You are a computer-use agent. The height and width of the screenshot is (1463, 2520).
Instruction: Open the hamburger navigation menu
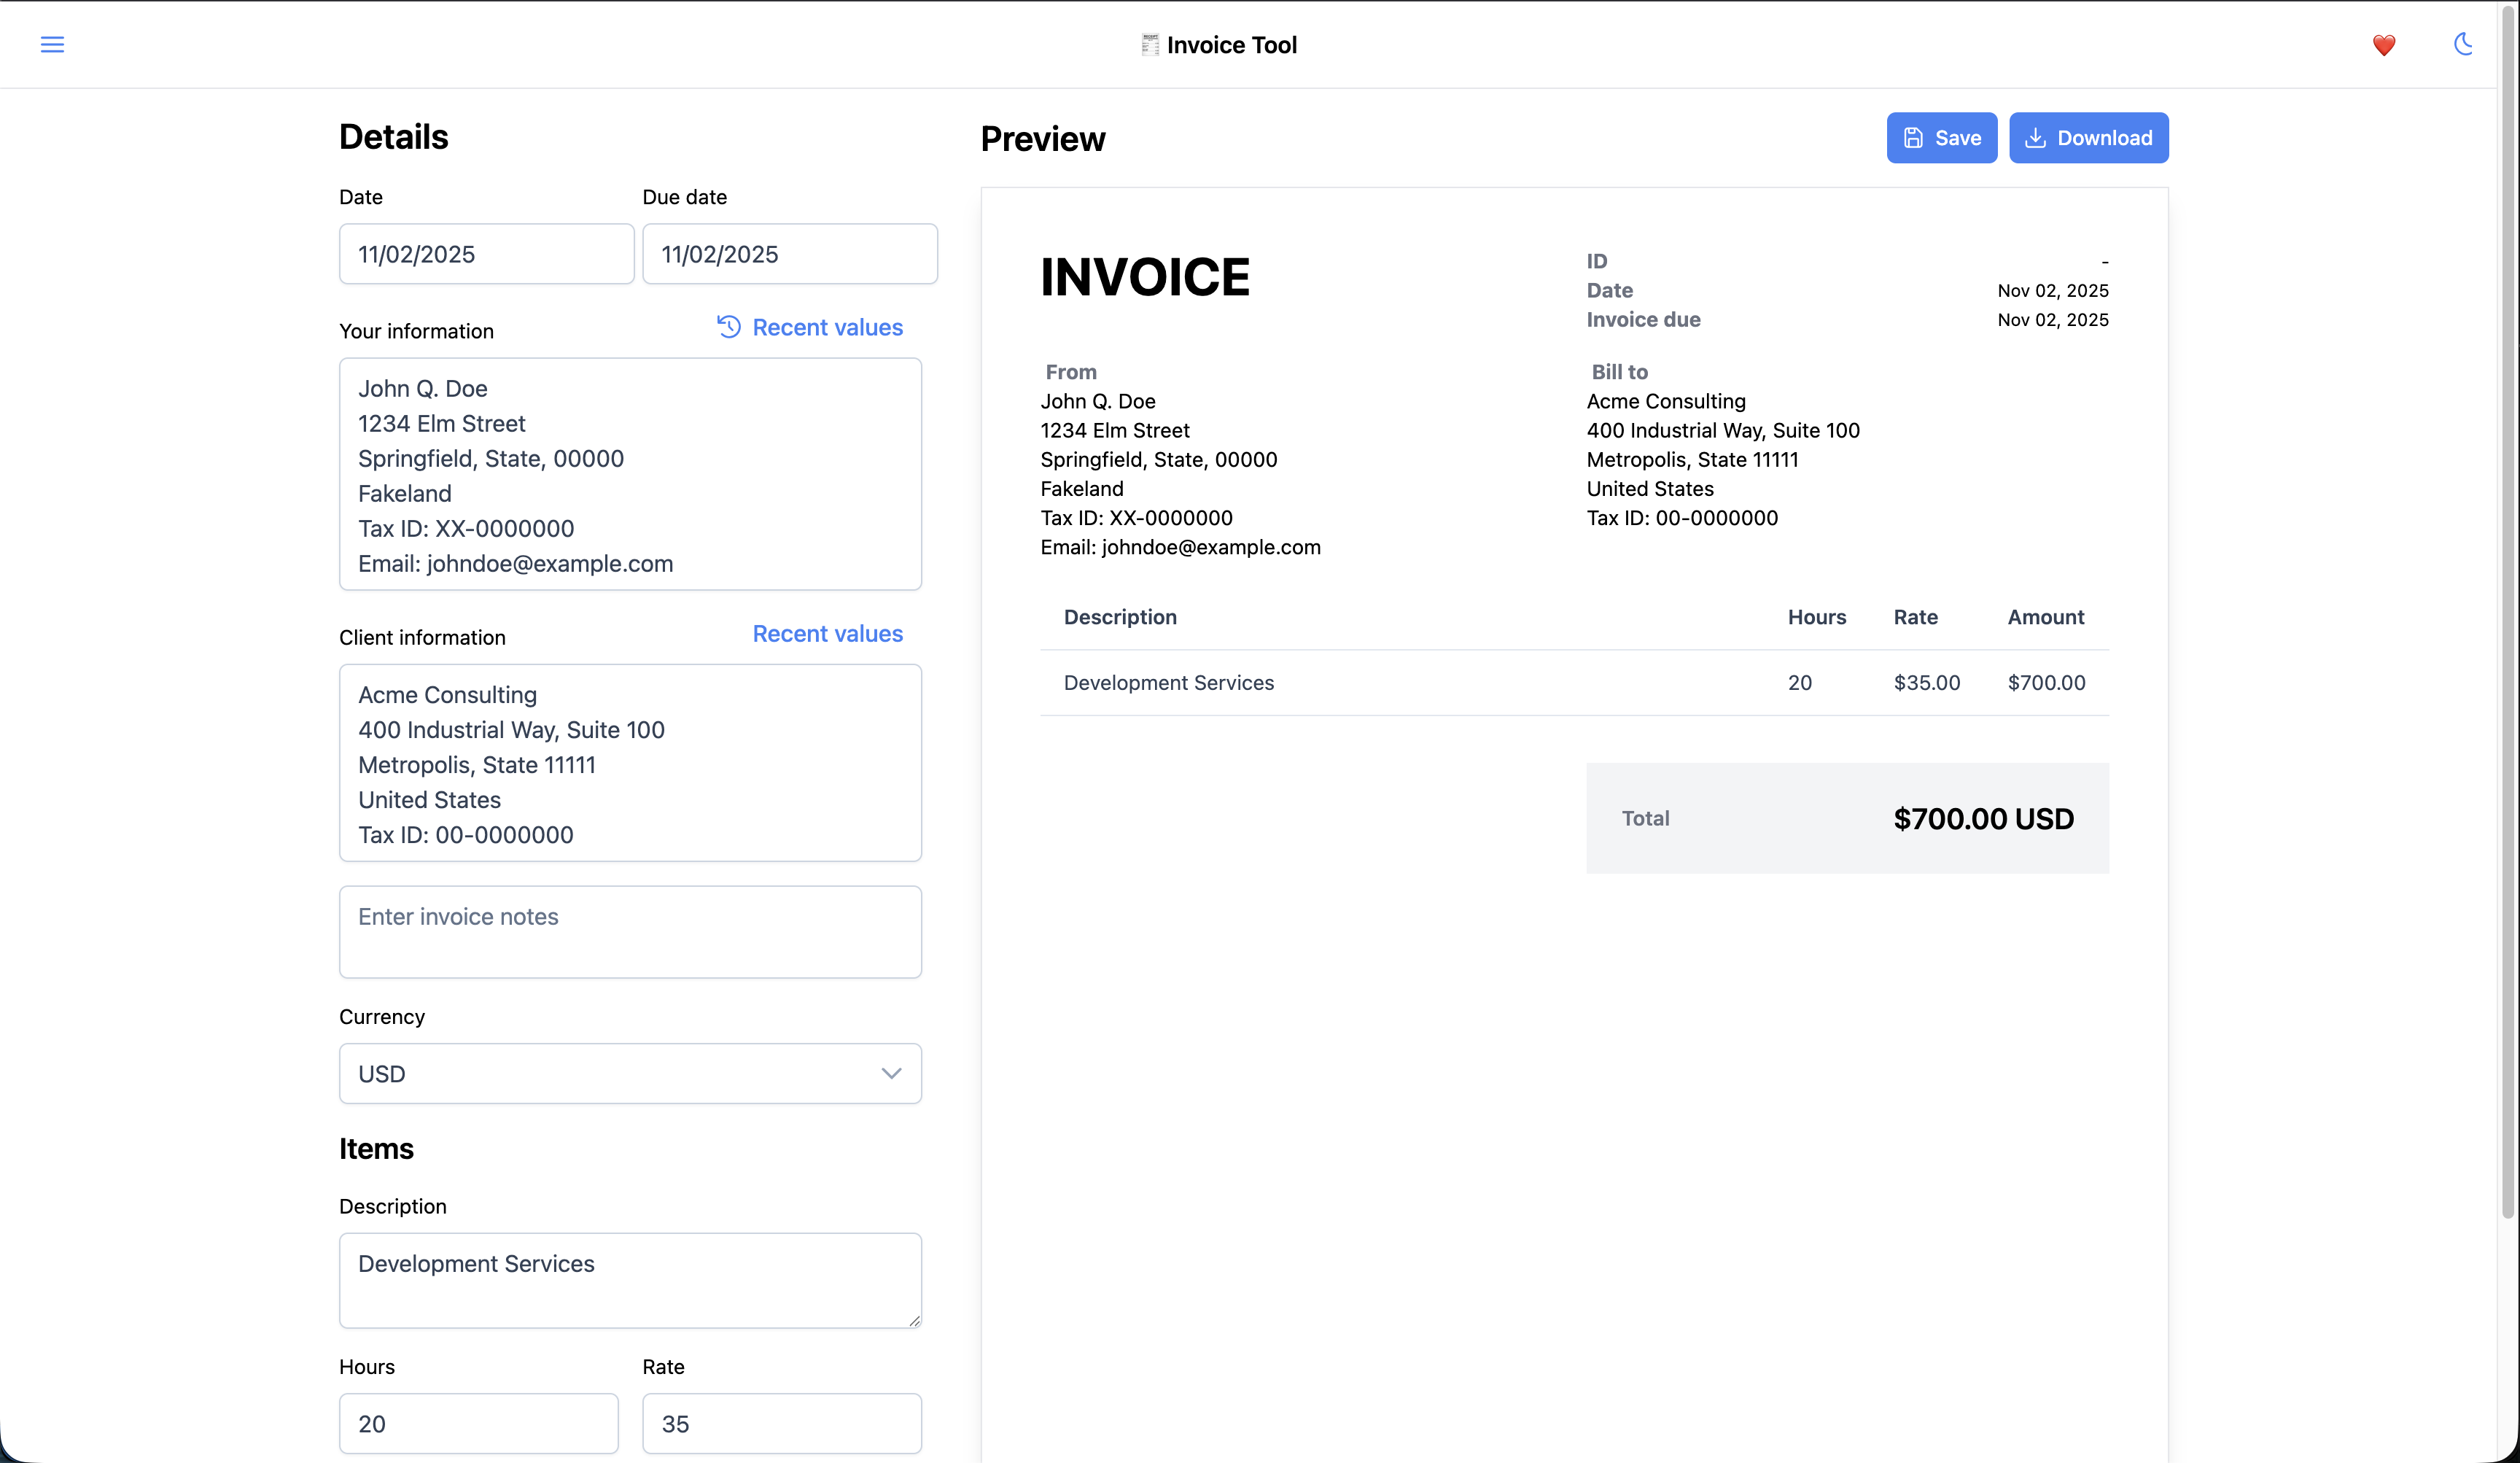click(x=52, y=44)
